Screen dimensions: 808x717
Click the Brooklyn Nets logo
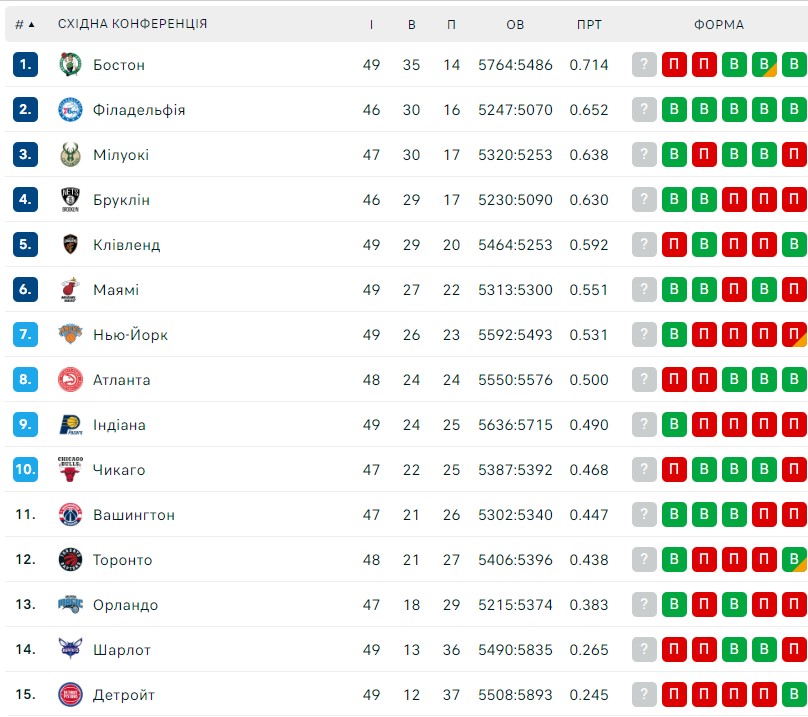pos(70,199)
